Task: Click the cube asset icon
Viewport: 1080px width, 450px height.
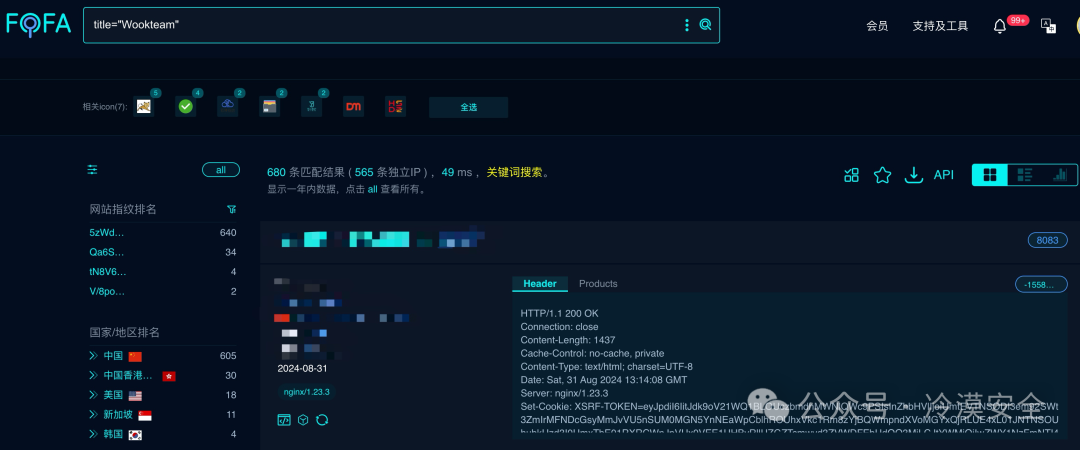Action: (303, 420)
